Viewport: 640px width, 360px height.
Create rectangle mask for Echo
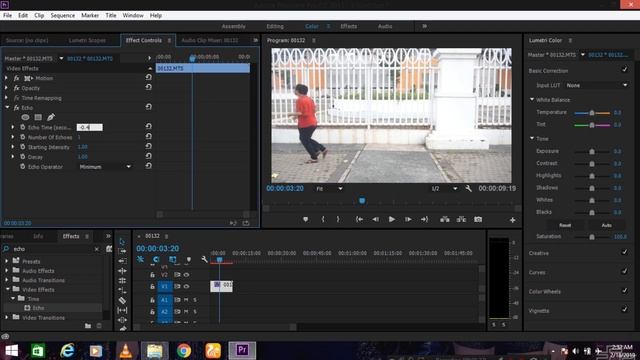38,117
